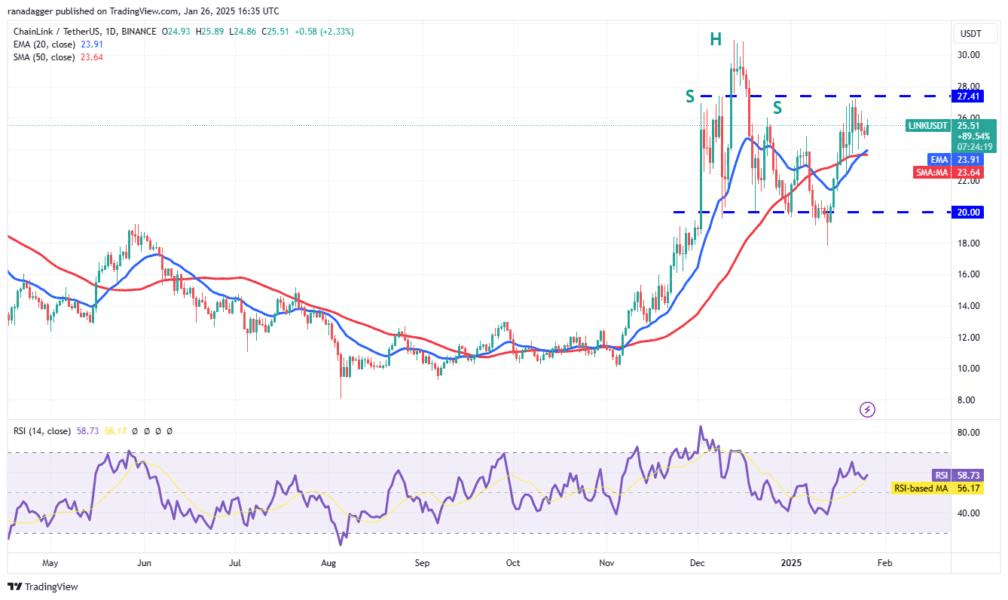This screenshot has width=1008, height=600.
Task: Click the 07:24:19 countdown timer
Action: click(x=975, y=147)
